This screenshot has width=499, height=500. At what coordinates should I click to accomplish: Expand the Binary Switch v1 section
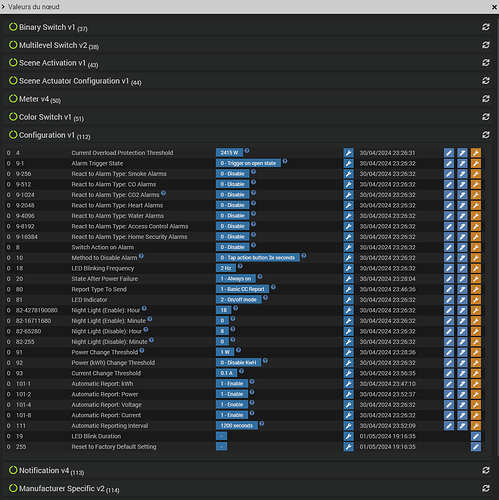click(x=47, y=27)
